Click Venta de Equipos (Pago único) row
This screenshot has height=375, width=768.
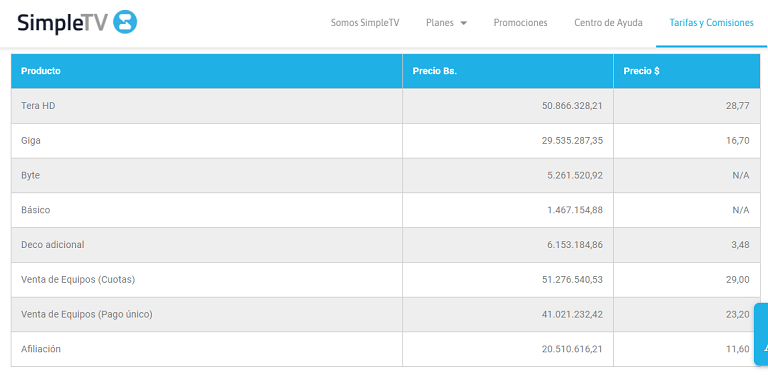385,314
